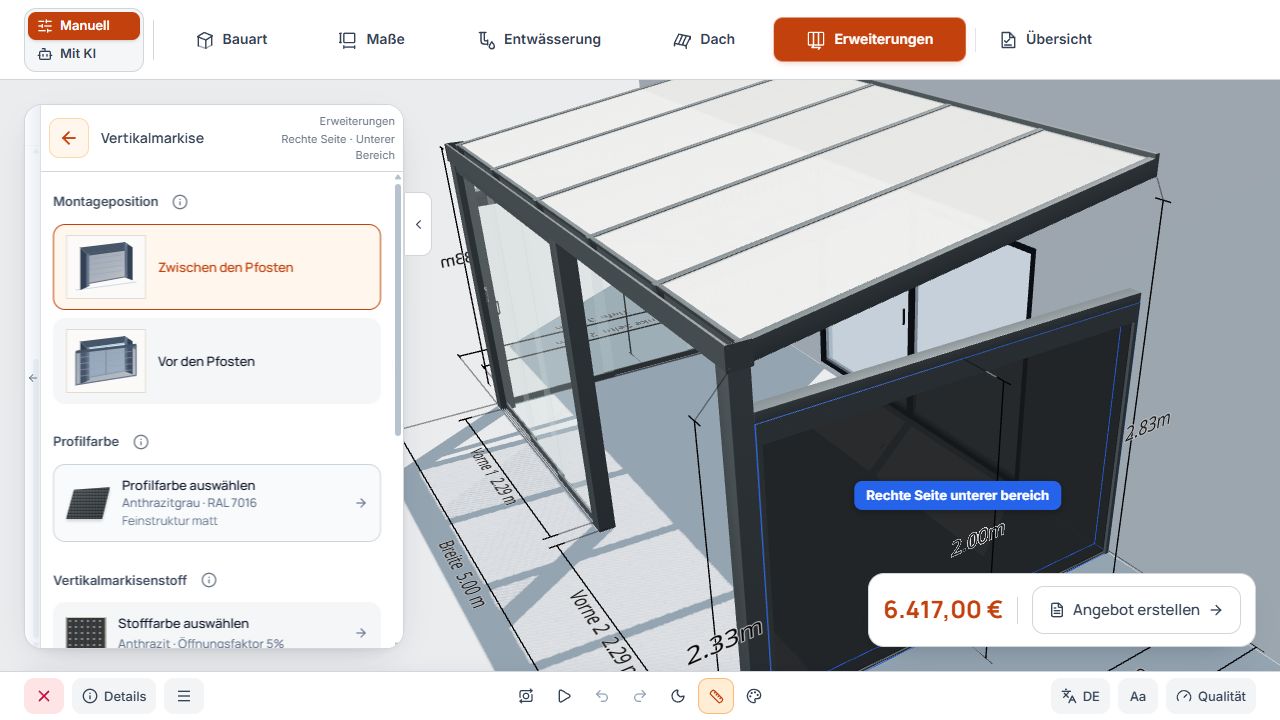Open the Entwässerung tab
1280x720 pixels.
click(540, 40)
